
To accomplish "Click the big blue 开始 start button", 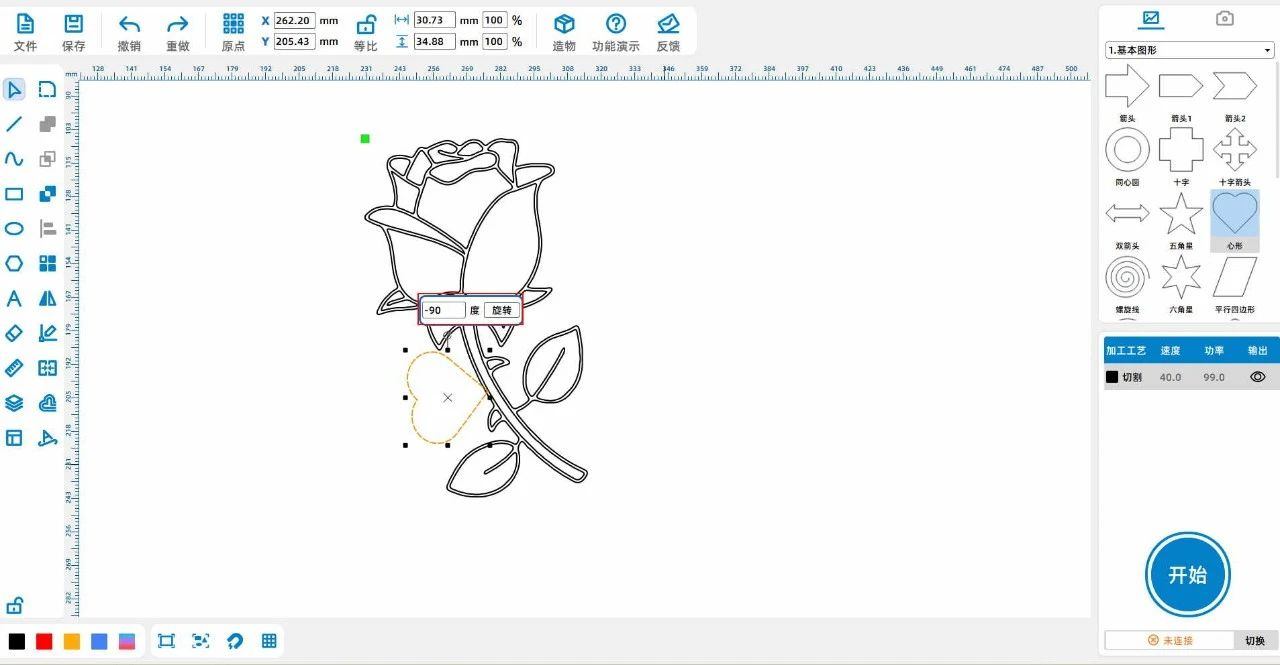I will [x=1187, y=575].
